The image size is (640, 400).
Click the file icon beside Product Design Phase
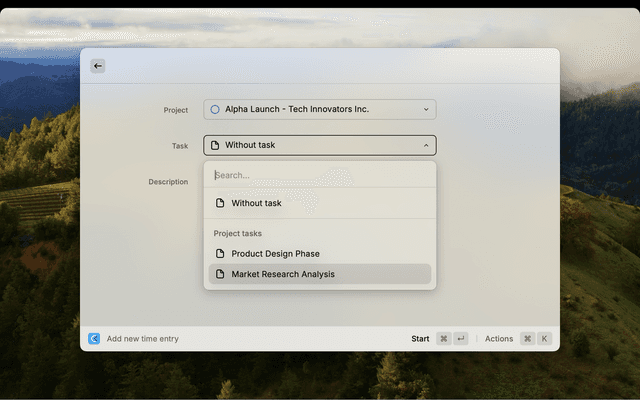click(x=221, y=254)
